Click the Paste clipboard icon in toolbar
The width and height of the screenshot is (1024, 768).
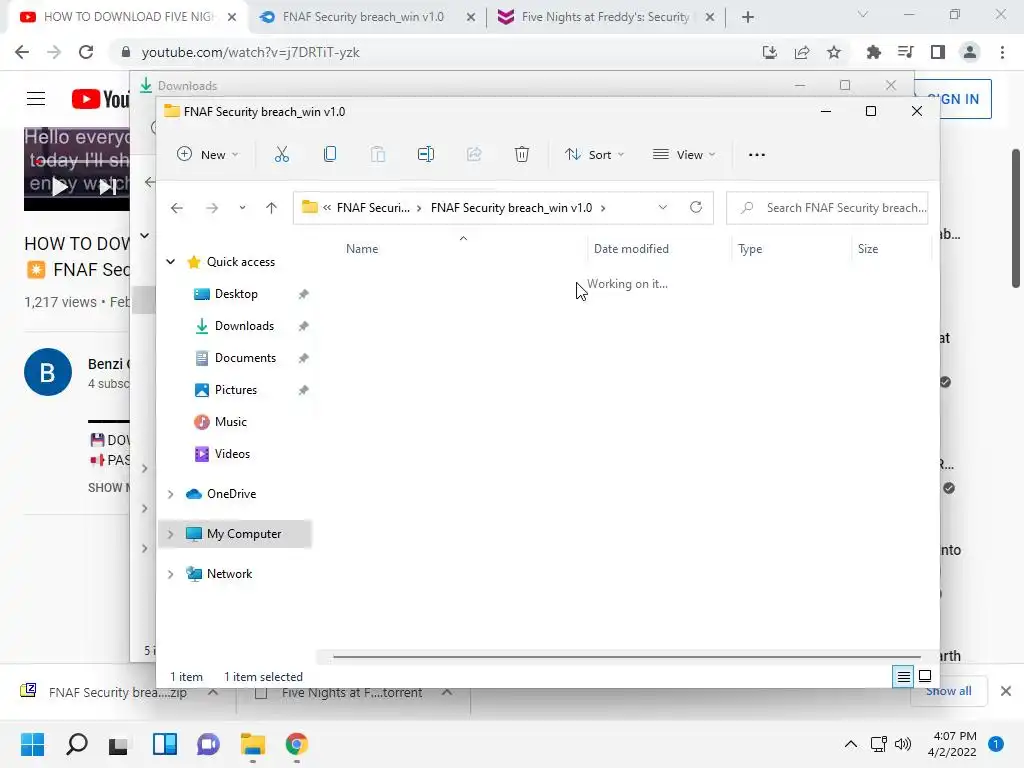point(377,155)
